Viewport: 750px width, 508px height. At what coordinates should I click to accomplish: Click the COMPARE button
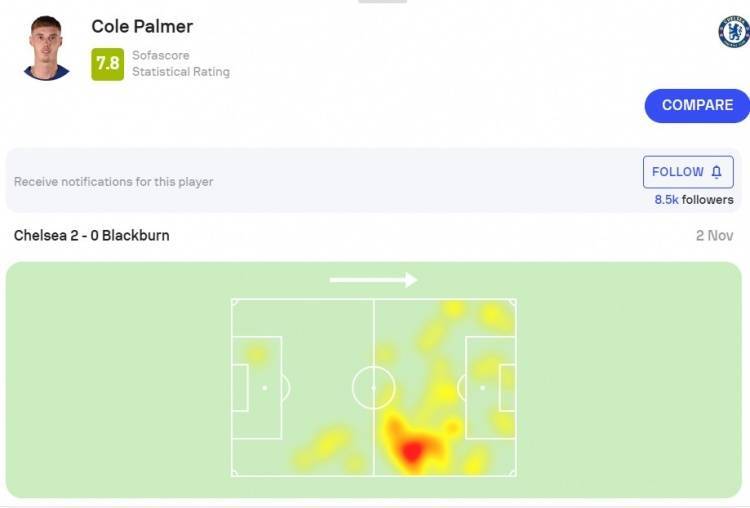click(697, 106)
